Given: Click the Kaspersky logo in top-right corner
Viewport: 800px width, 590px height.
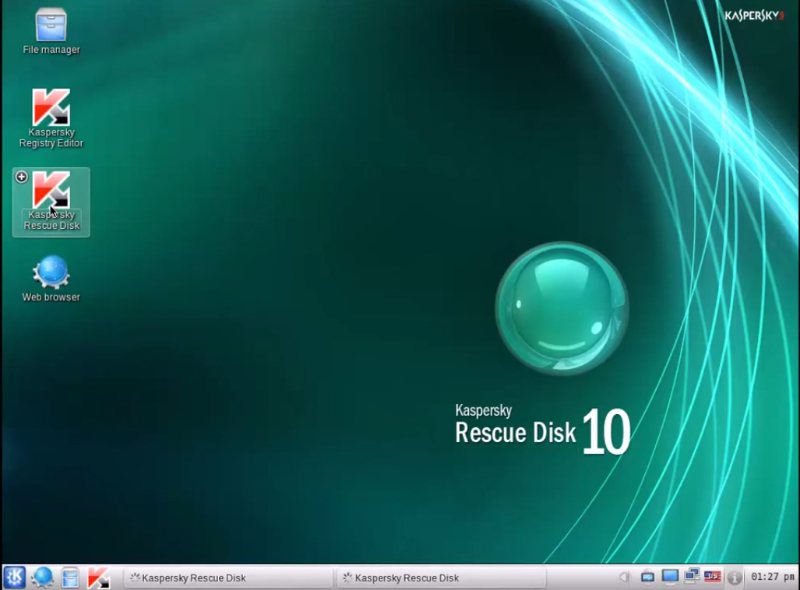Looking at the screenshot, I should 756,15.
